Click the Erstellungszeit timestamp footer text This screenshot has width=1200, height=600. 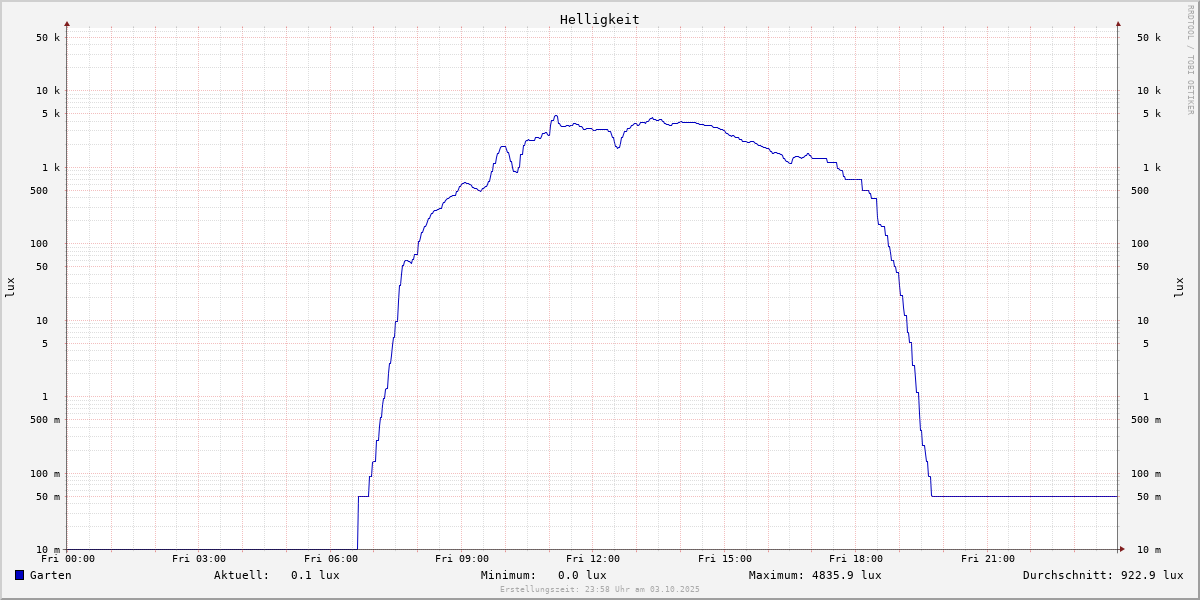click(x=600, y=589)
